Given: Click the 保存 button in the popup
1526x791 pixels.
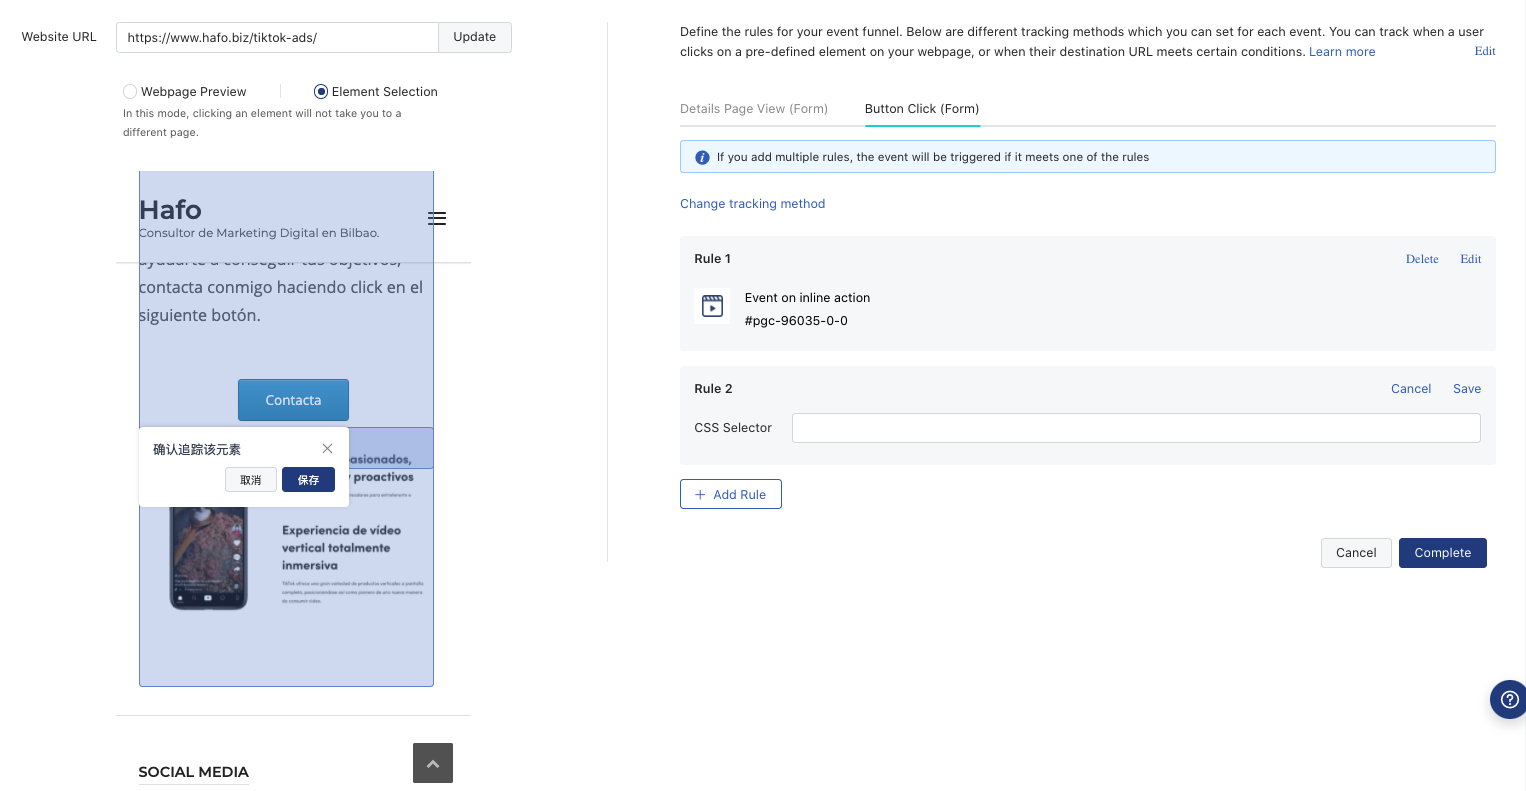Looking at the screenshot, I should coord(308,480).
